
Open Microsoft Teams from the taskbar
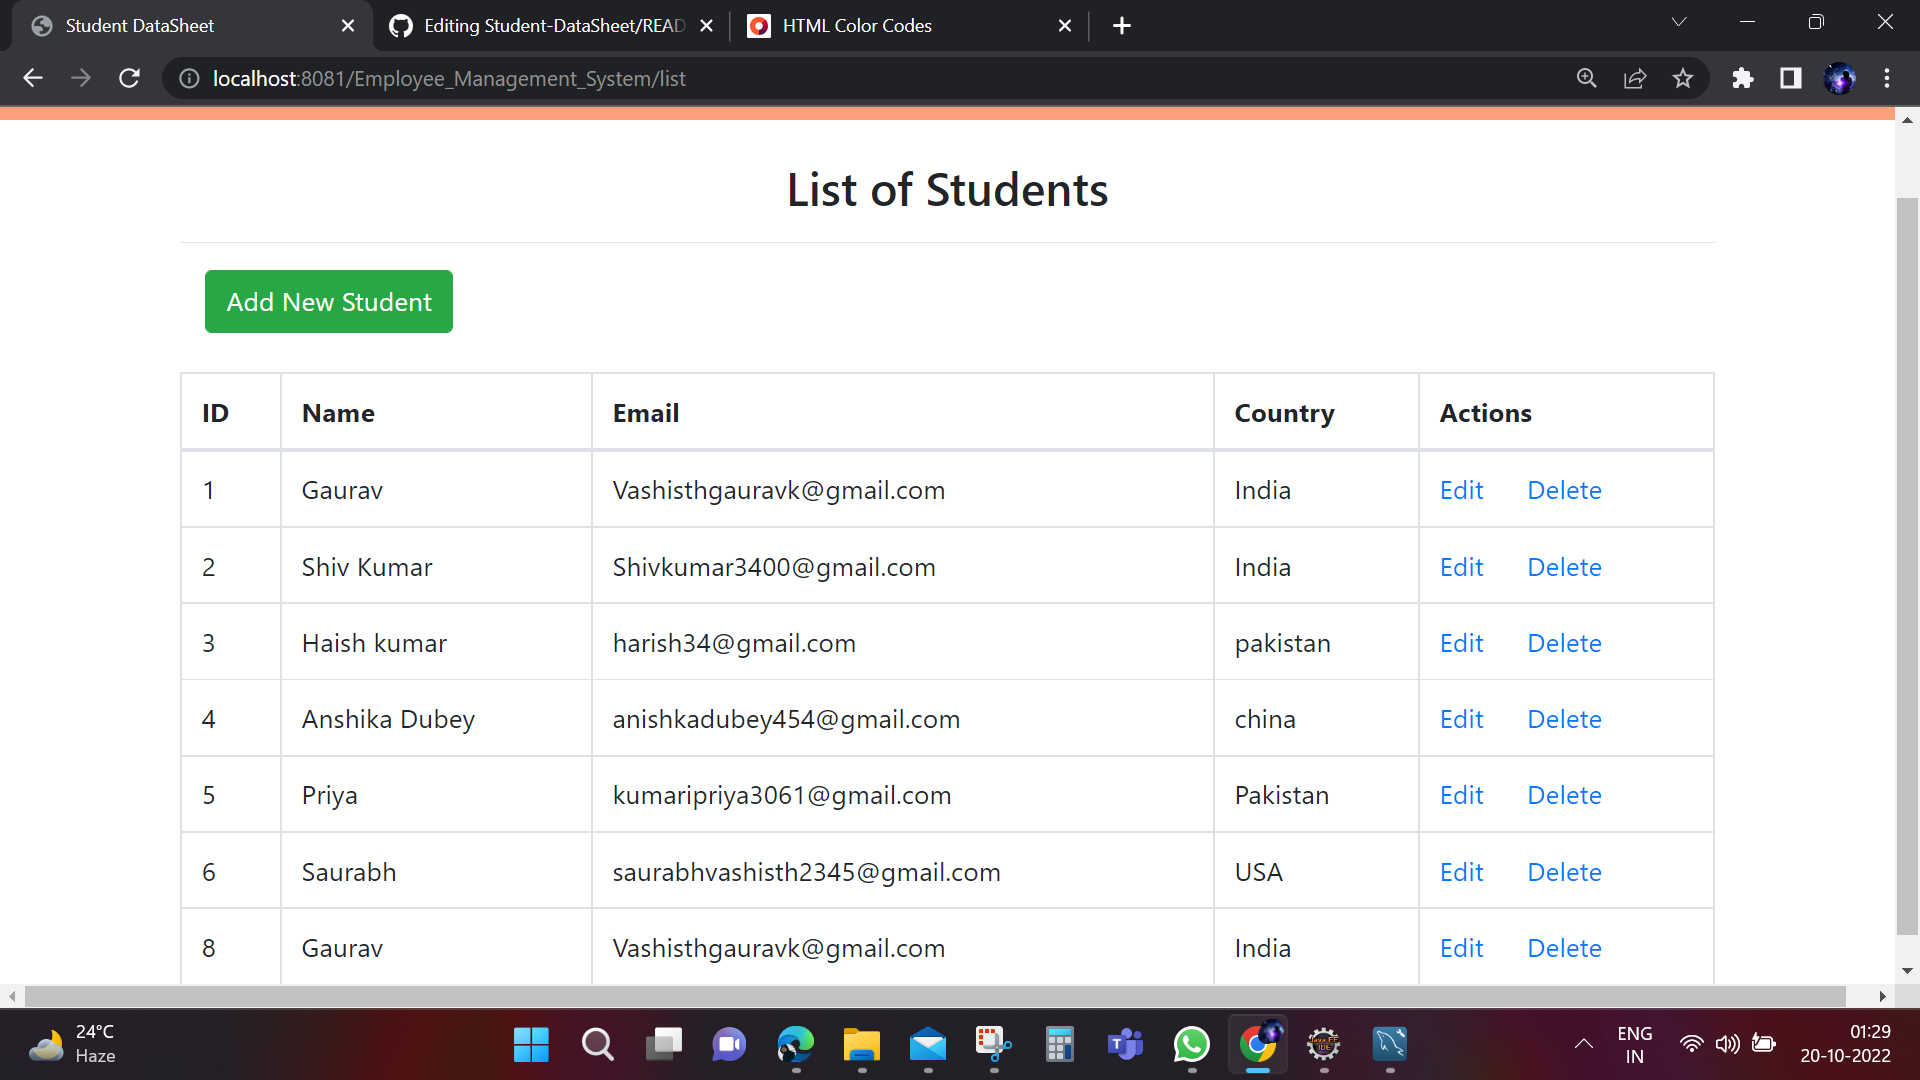(x=1125, y=1045)
